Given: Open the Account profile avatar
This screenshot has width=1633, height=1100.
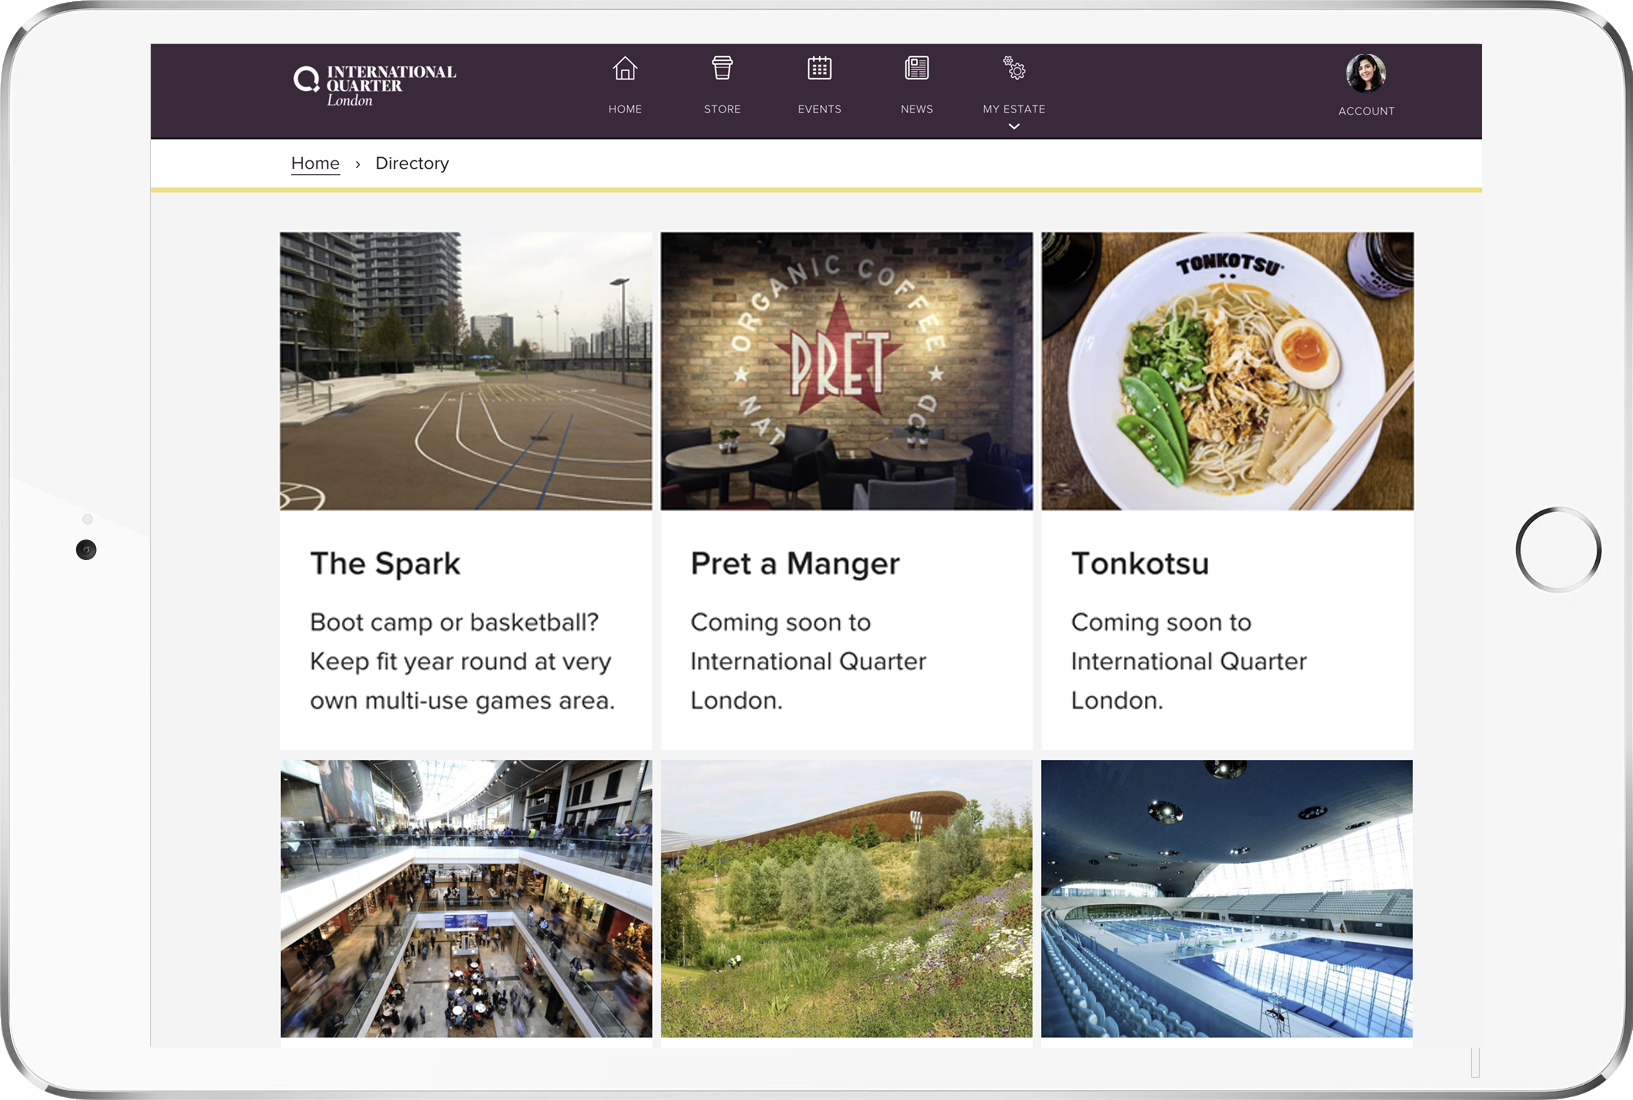Looking at the screenshot, I should 1366,73.
